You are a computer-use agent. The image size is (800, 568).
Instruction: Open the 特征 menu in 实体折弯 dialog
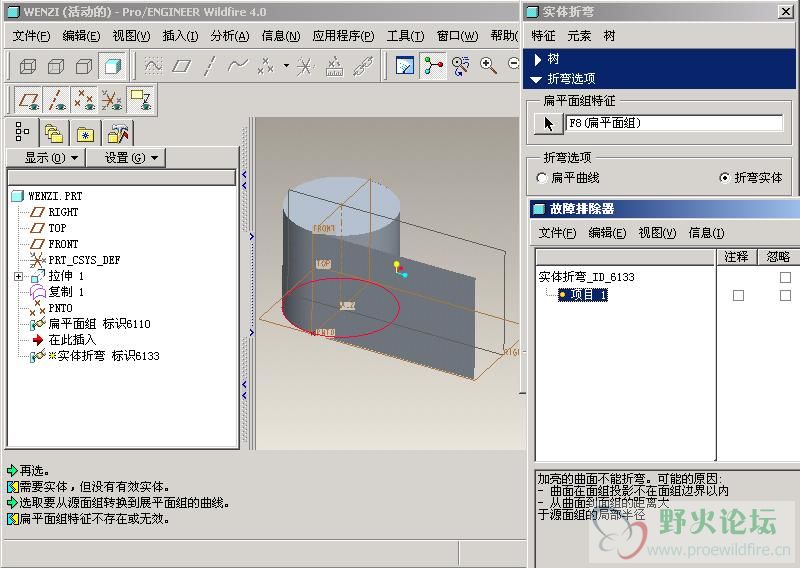[543, 36]
